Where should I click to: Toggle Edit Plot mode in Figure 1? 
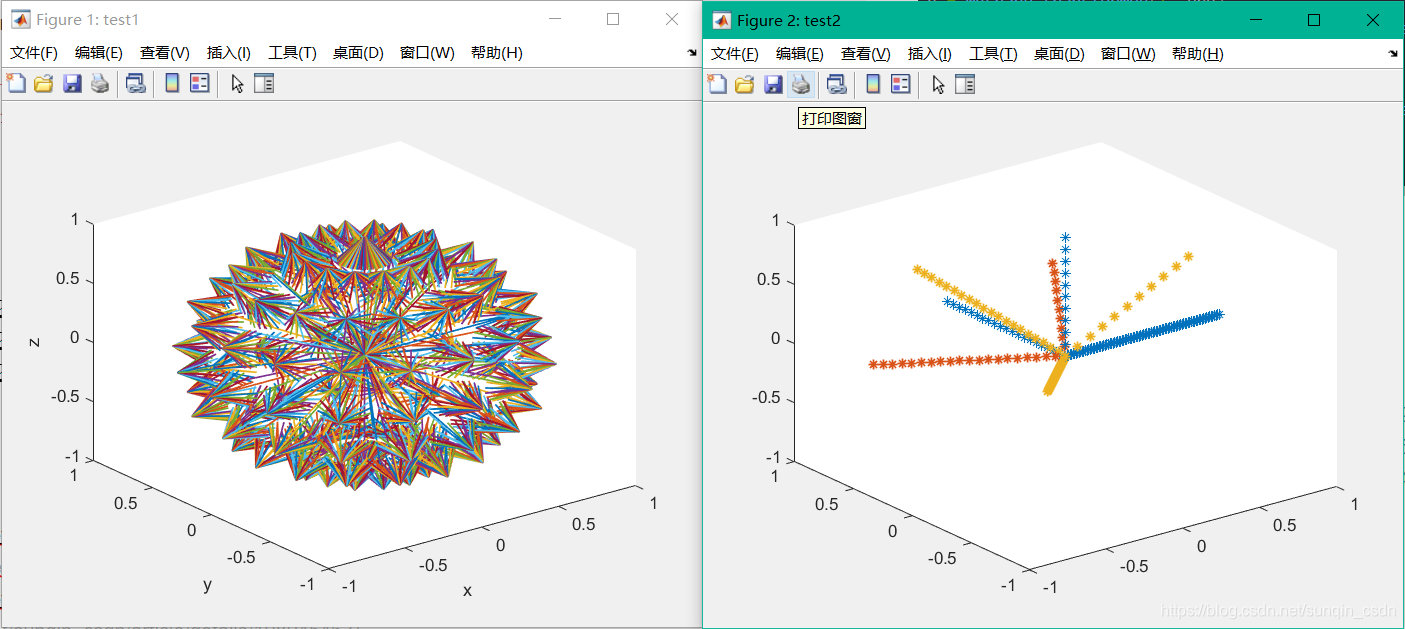click(238, 84)
